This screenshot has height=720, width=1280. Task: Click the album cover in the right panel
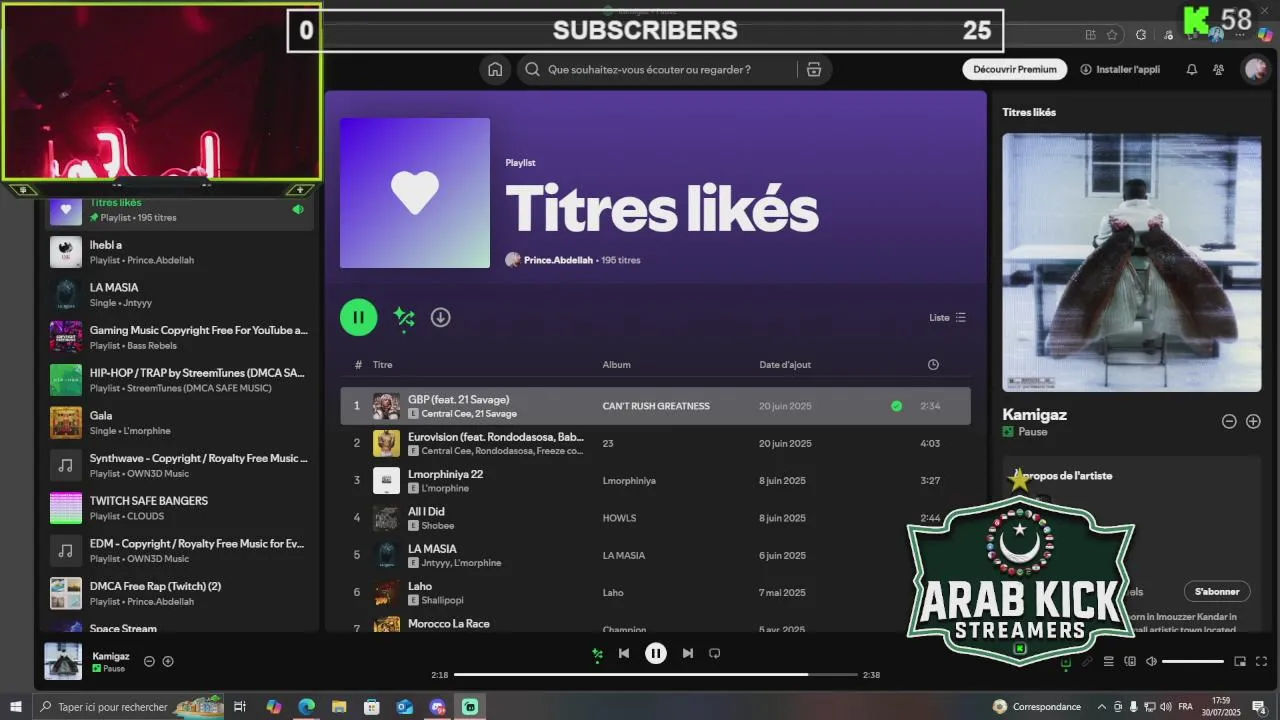click(x=1132, y=262)
